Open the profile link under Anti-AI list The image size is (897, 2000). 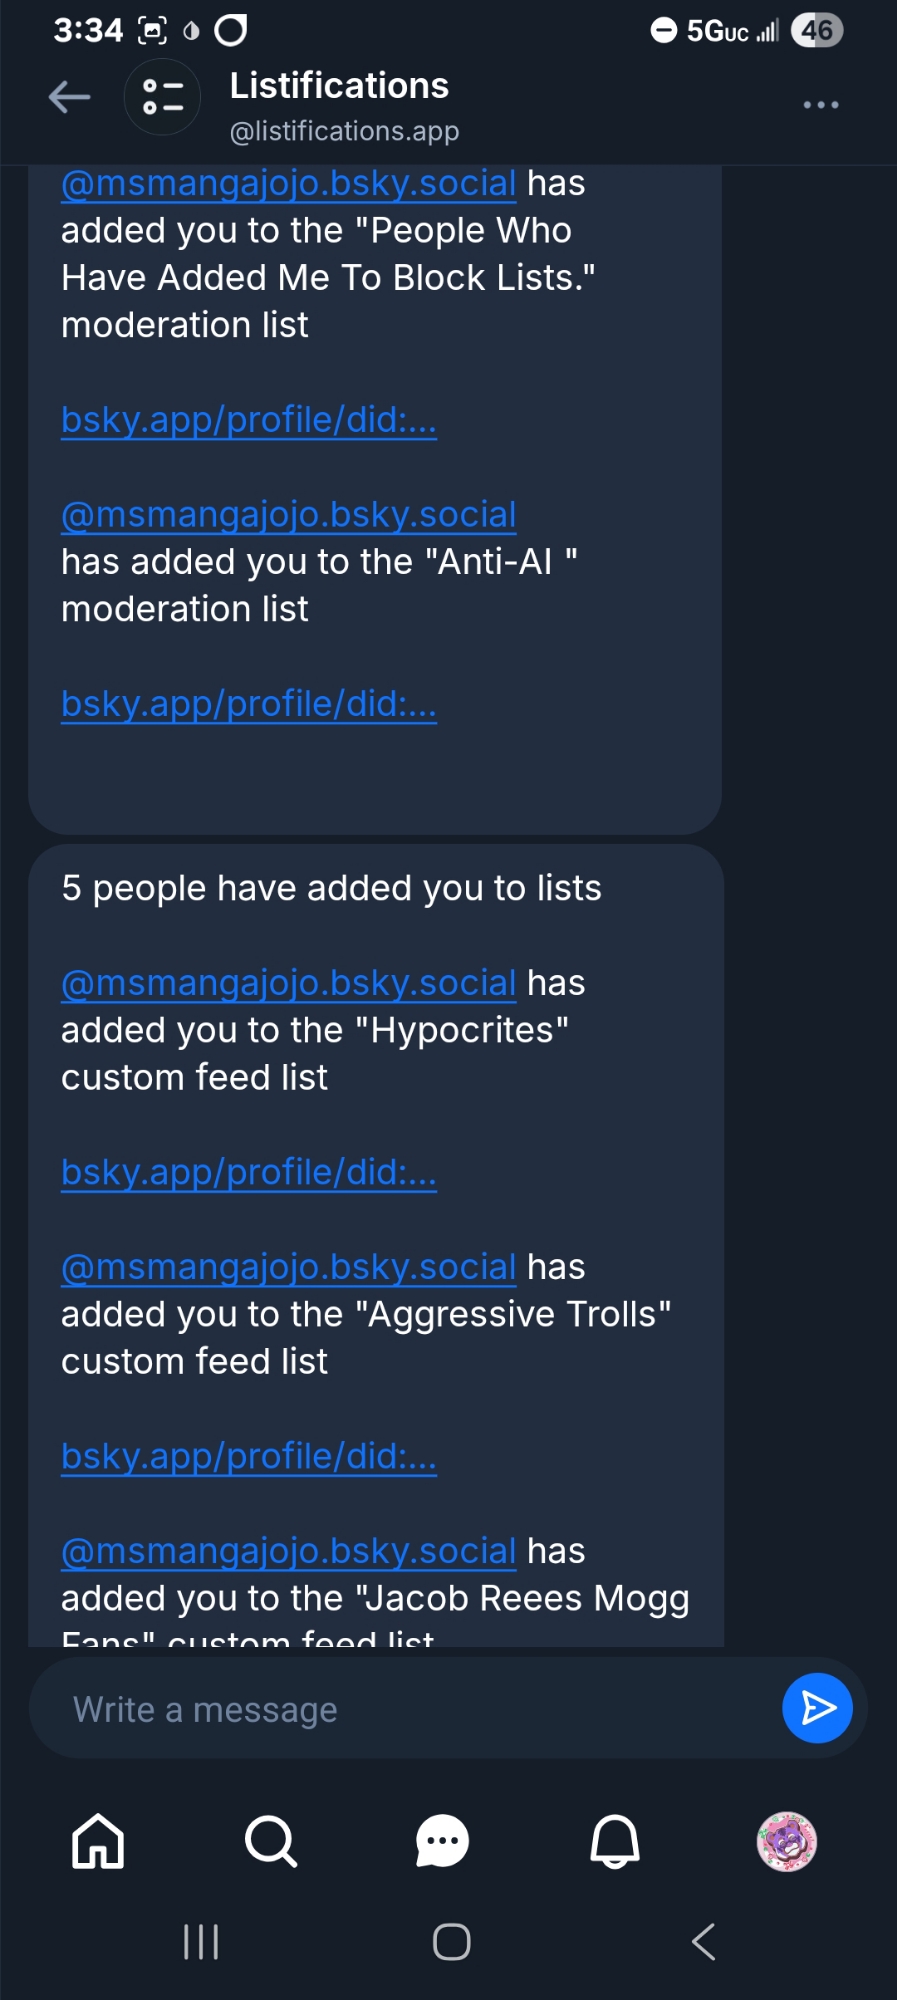[249, 704]
